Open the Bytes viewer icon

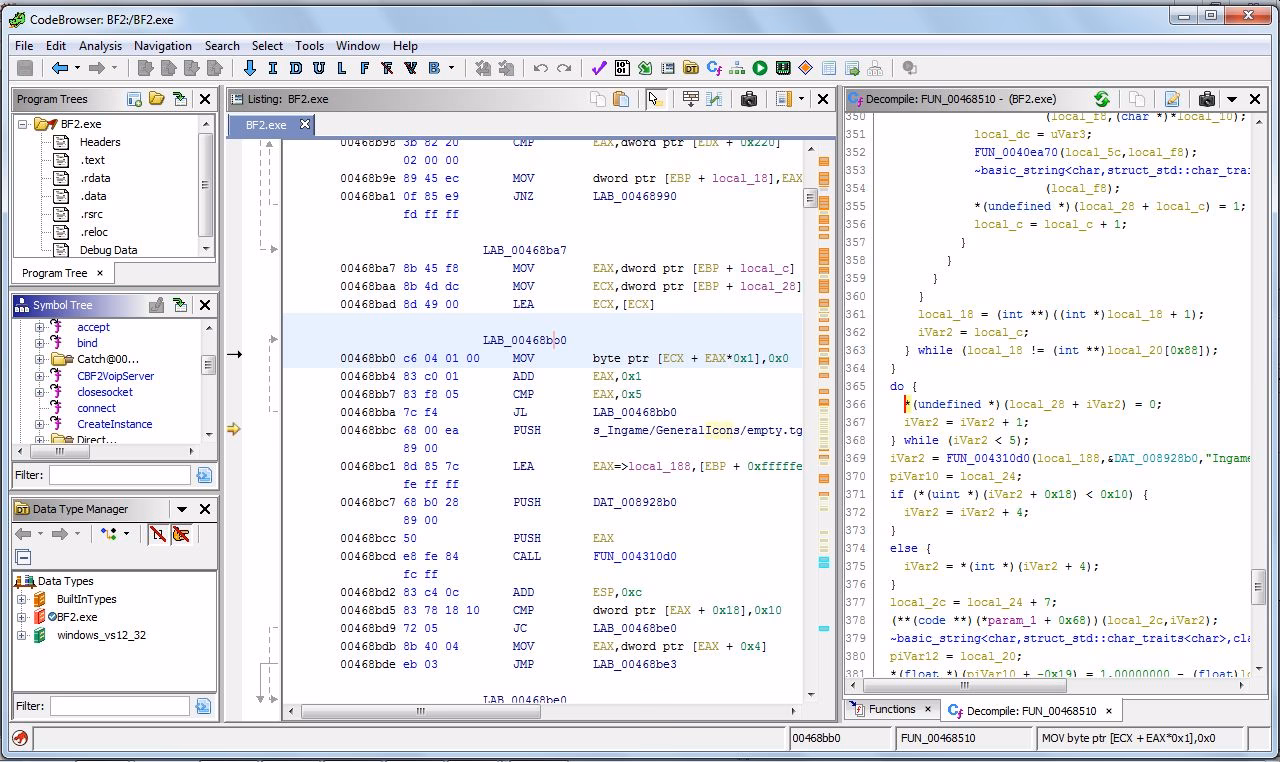622,68
